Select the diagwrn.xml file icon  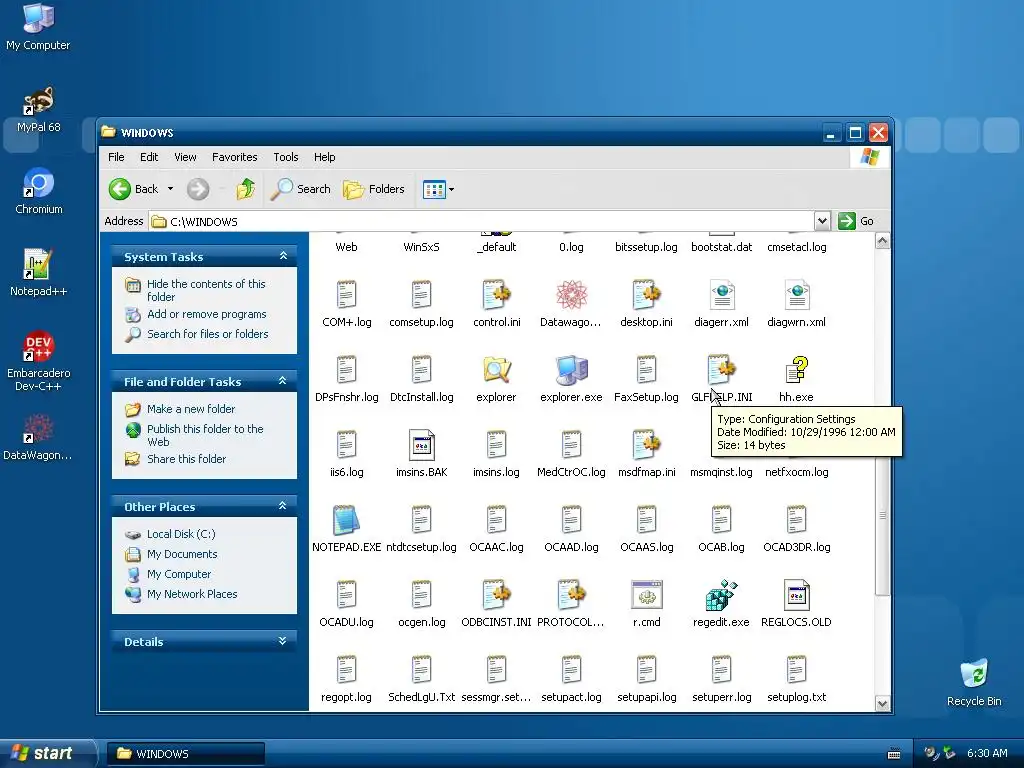pyautogui.click(x=797, y=295)
